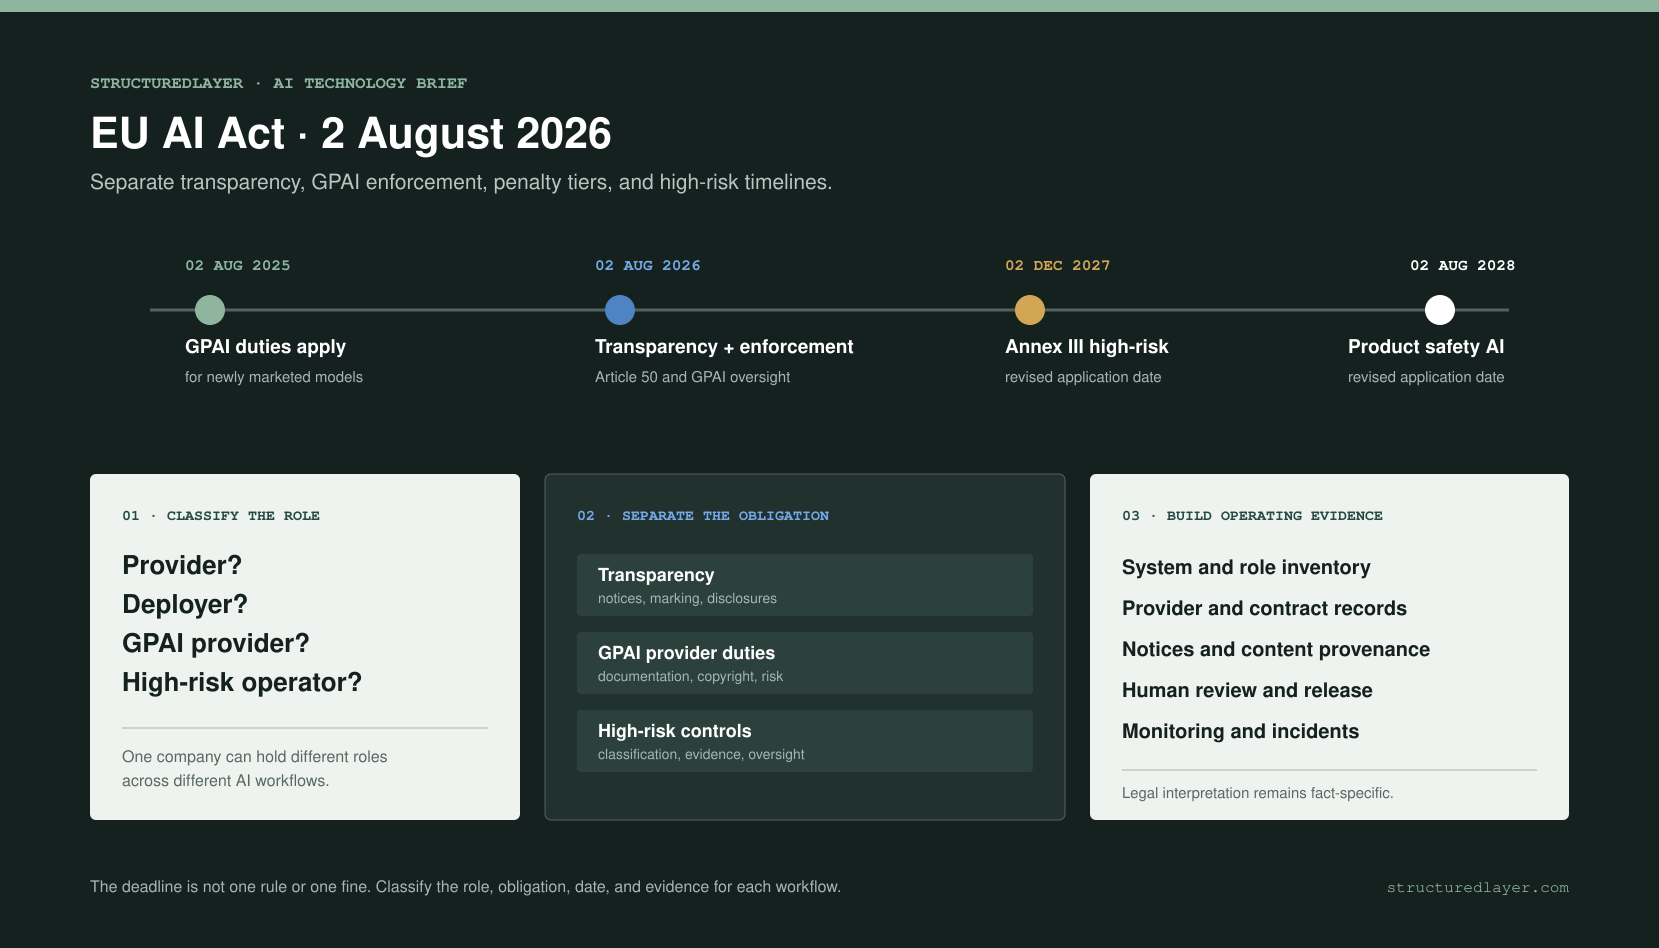
Task: Click the '03 · BUILD OPERATING EVIDENCE' label
Action: (x=1252, y=516)
